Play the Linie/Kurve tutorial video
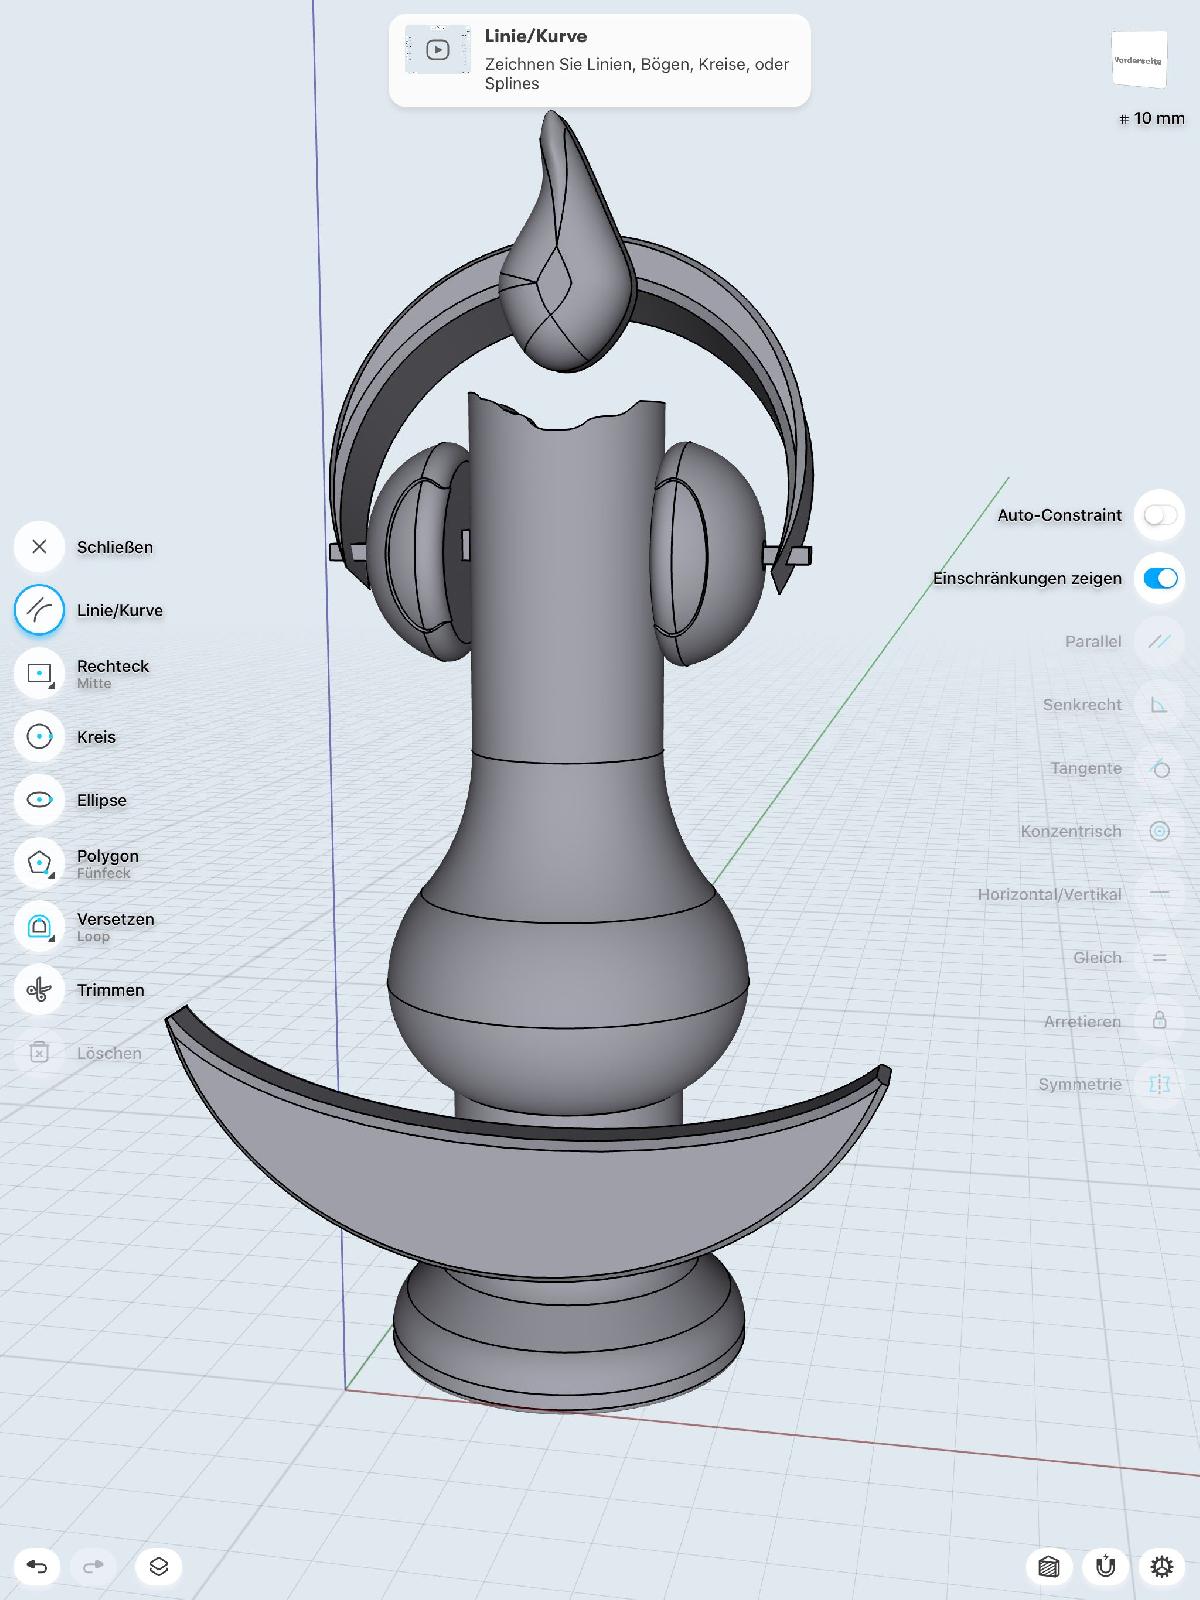 click(437, 50)
